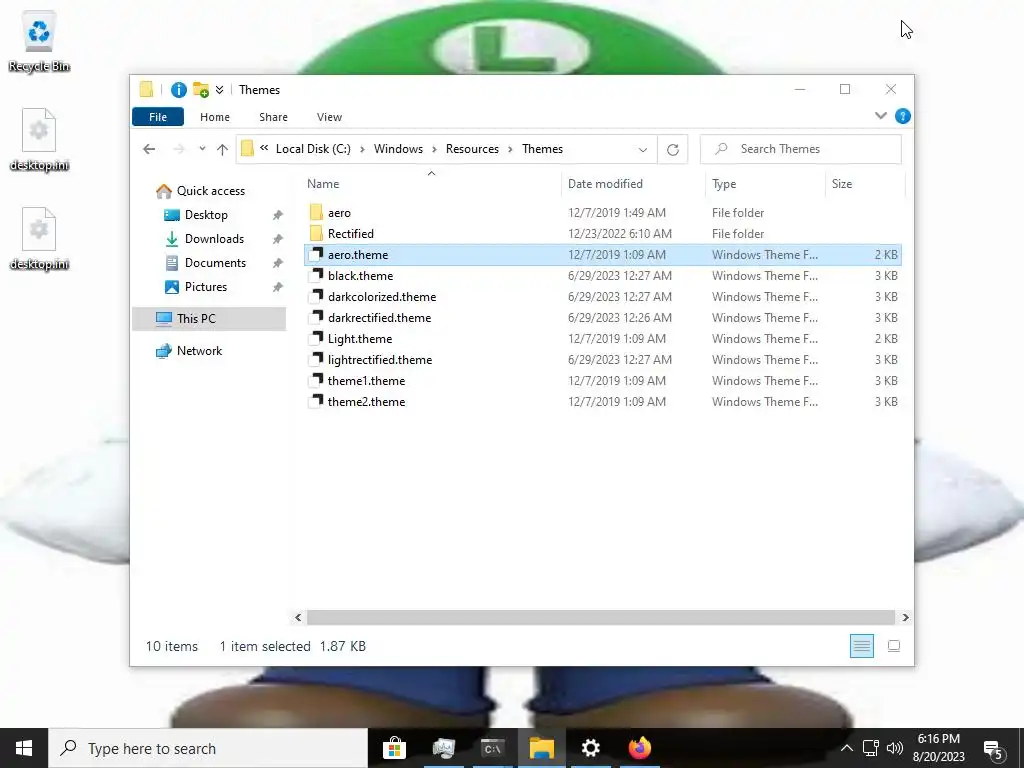Screen dimensions: 1024x768
Task: Open Microsoft Store from taskbar
Action: pyautogui.click(x=394, y=748)
